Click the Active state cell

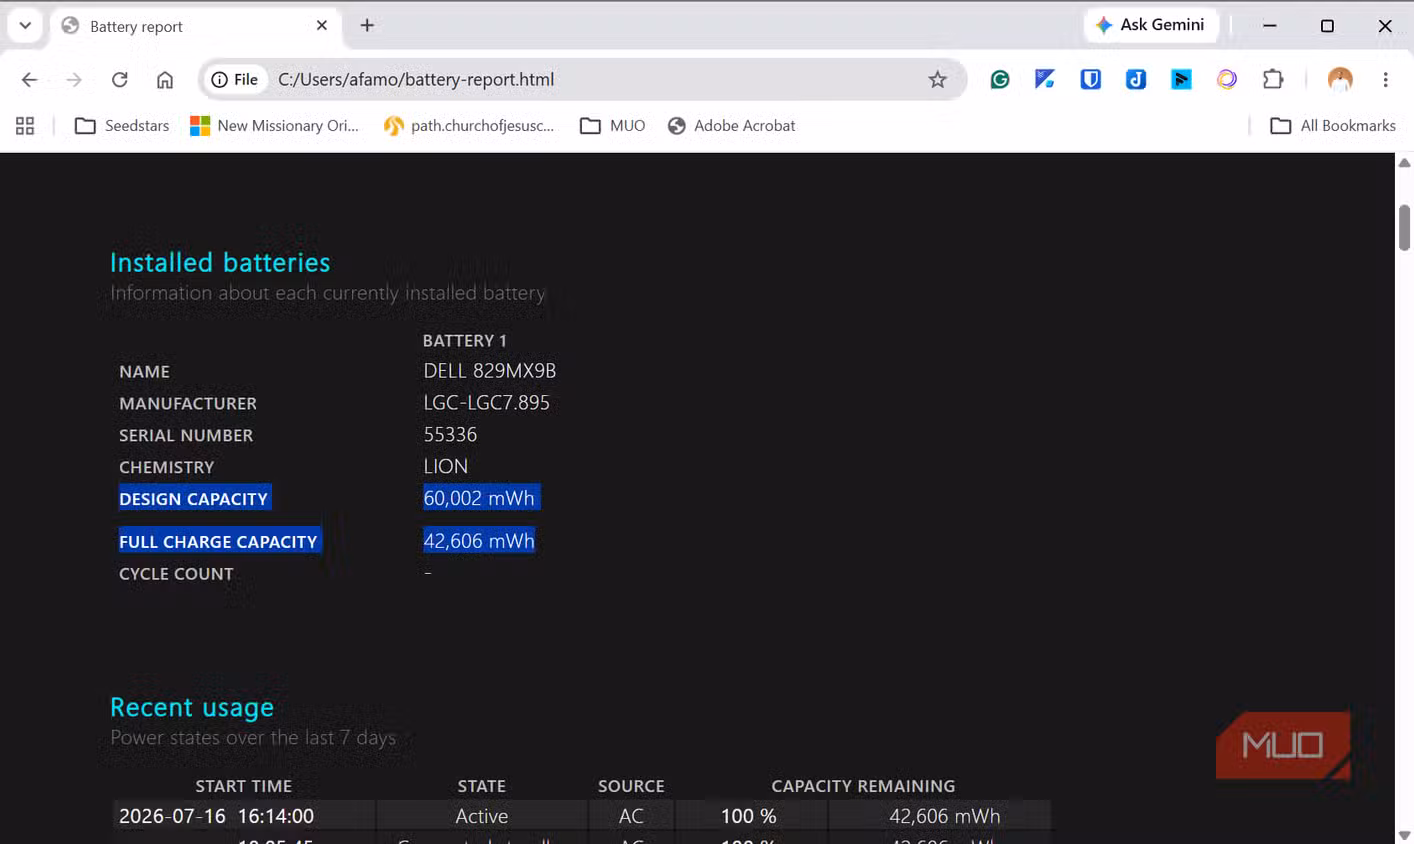point(481,816)
